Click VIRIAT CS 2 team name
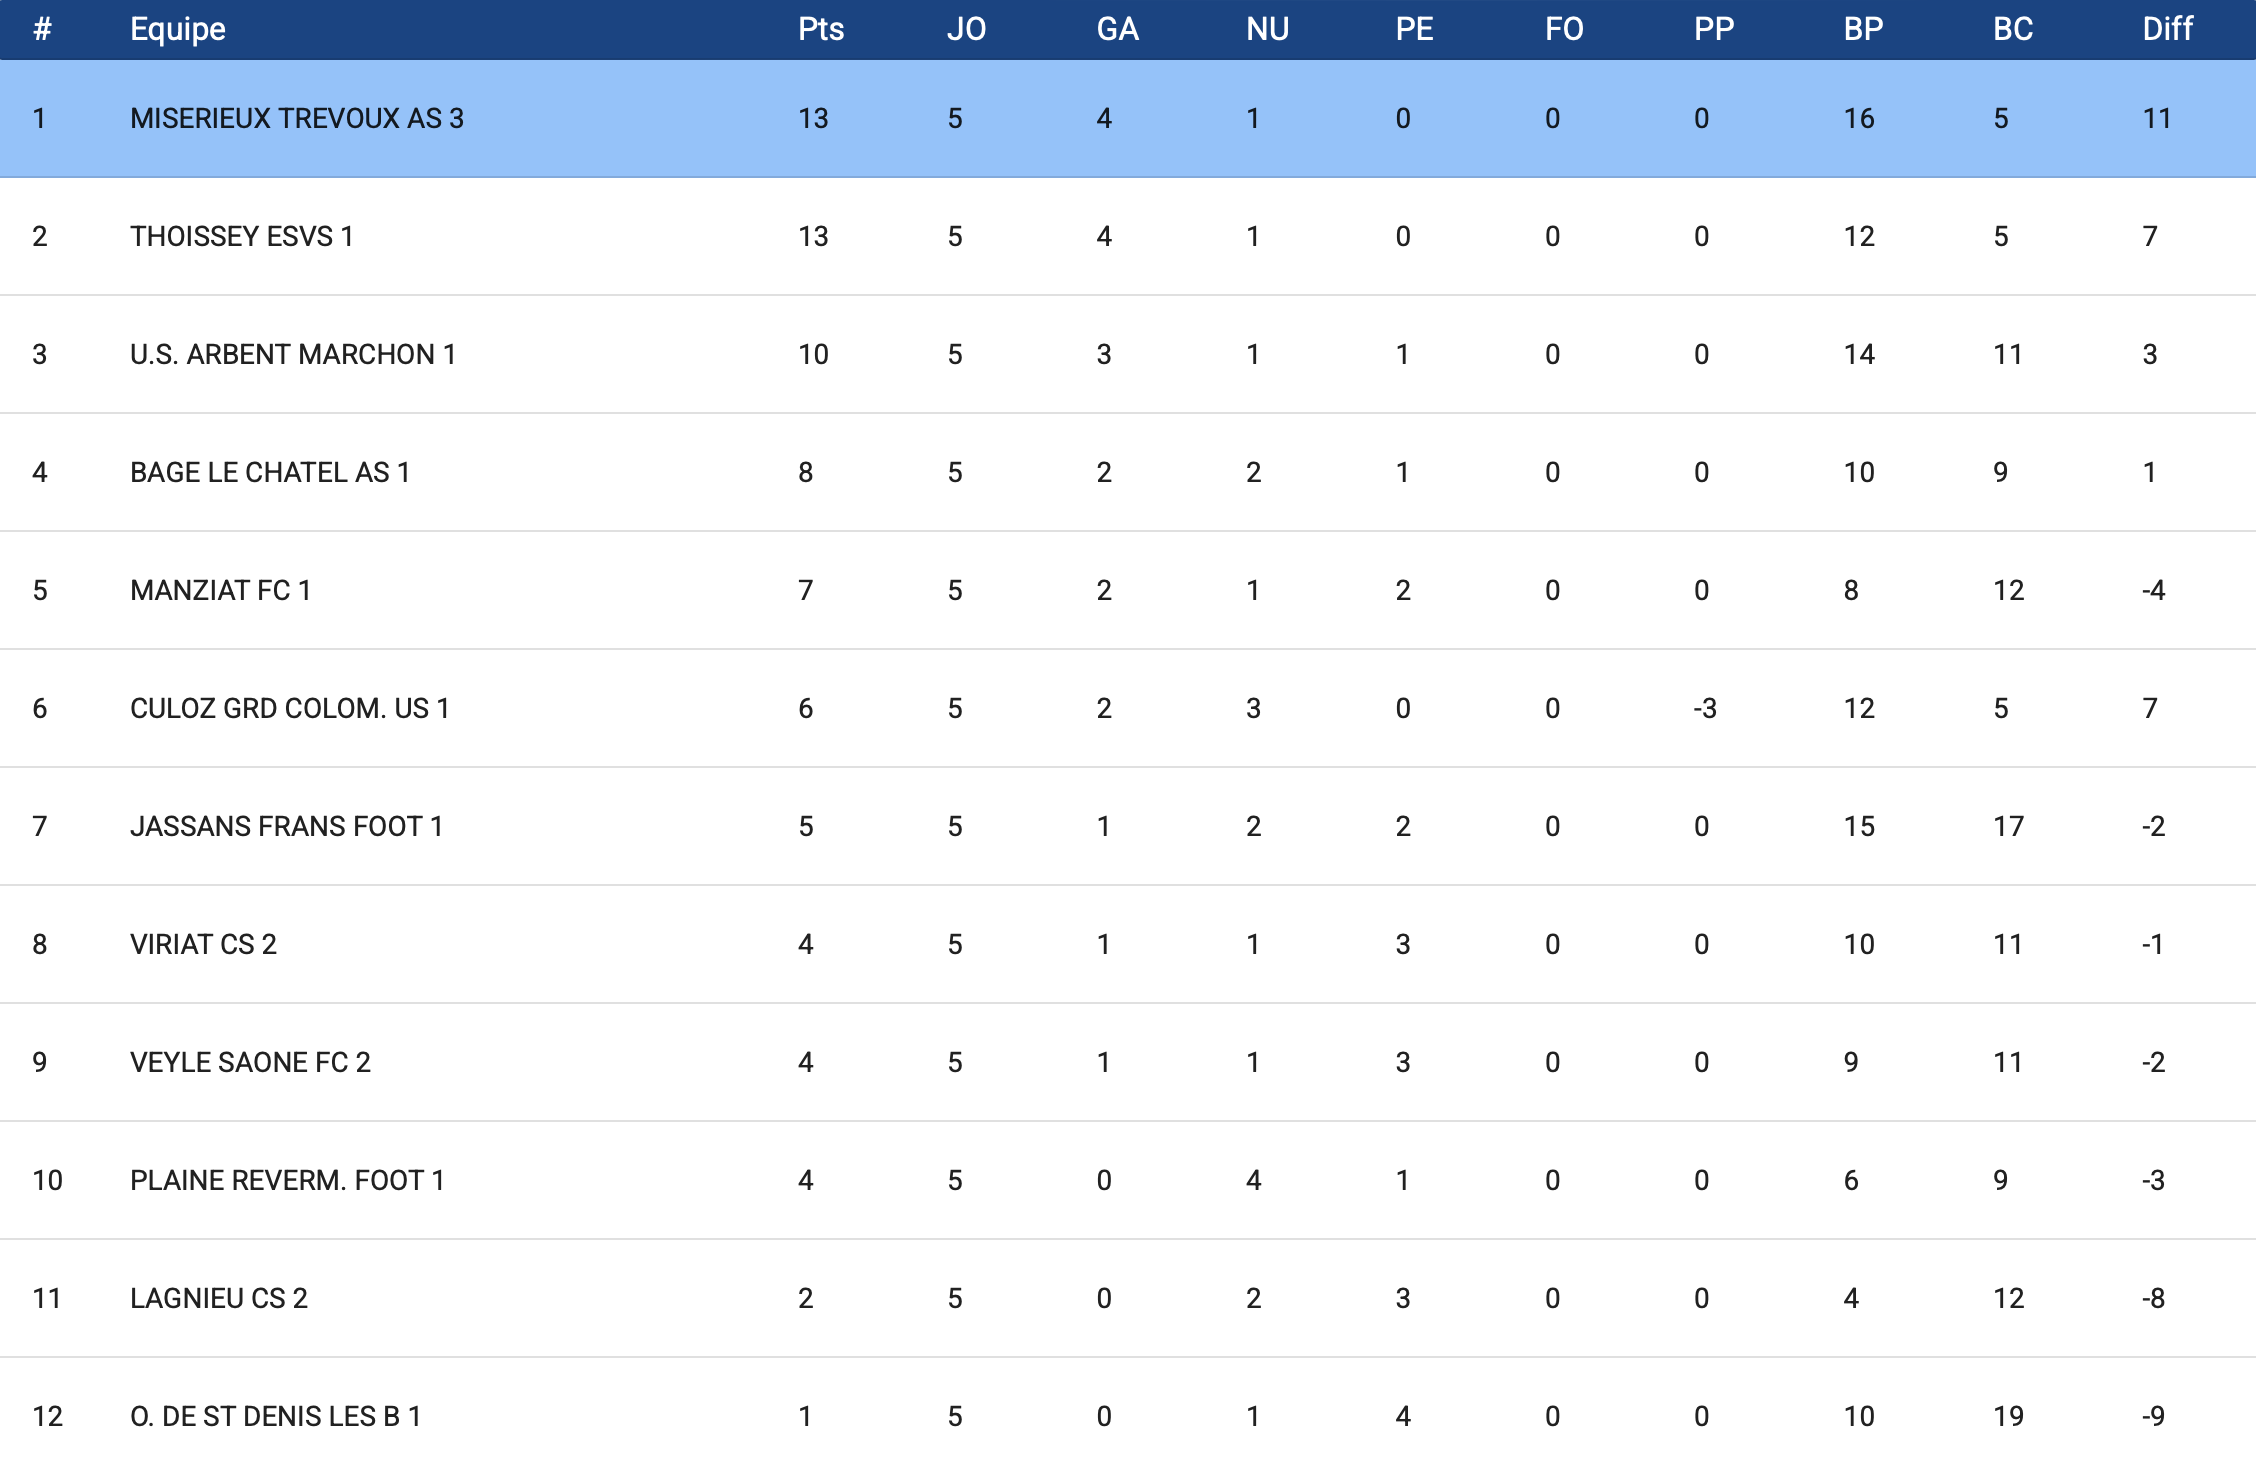 click(x=203, y=945)
